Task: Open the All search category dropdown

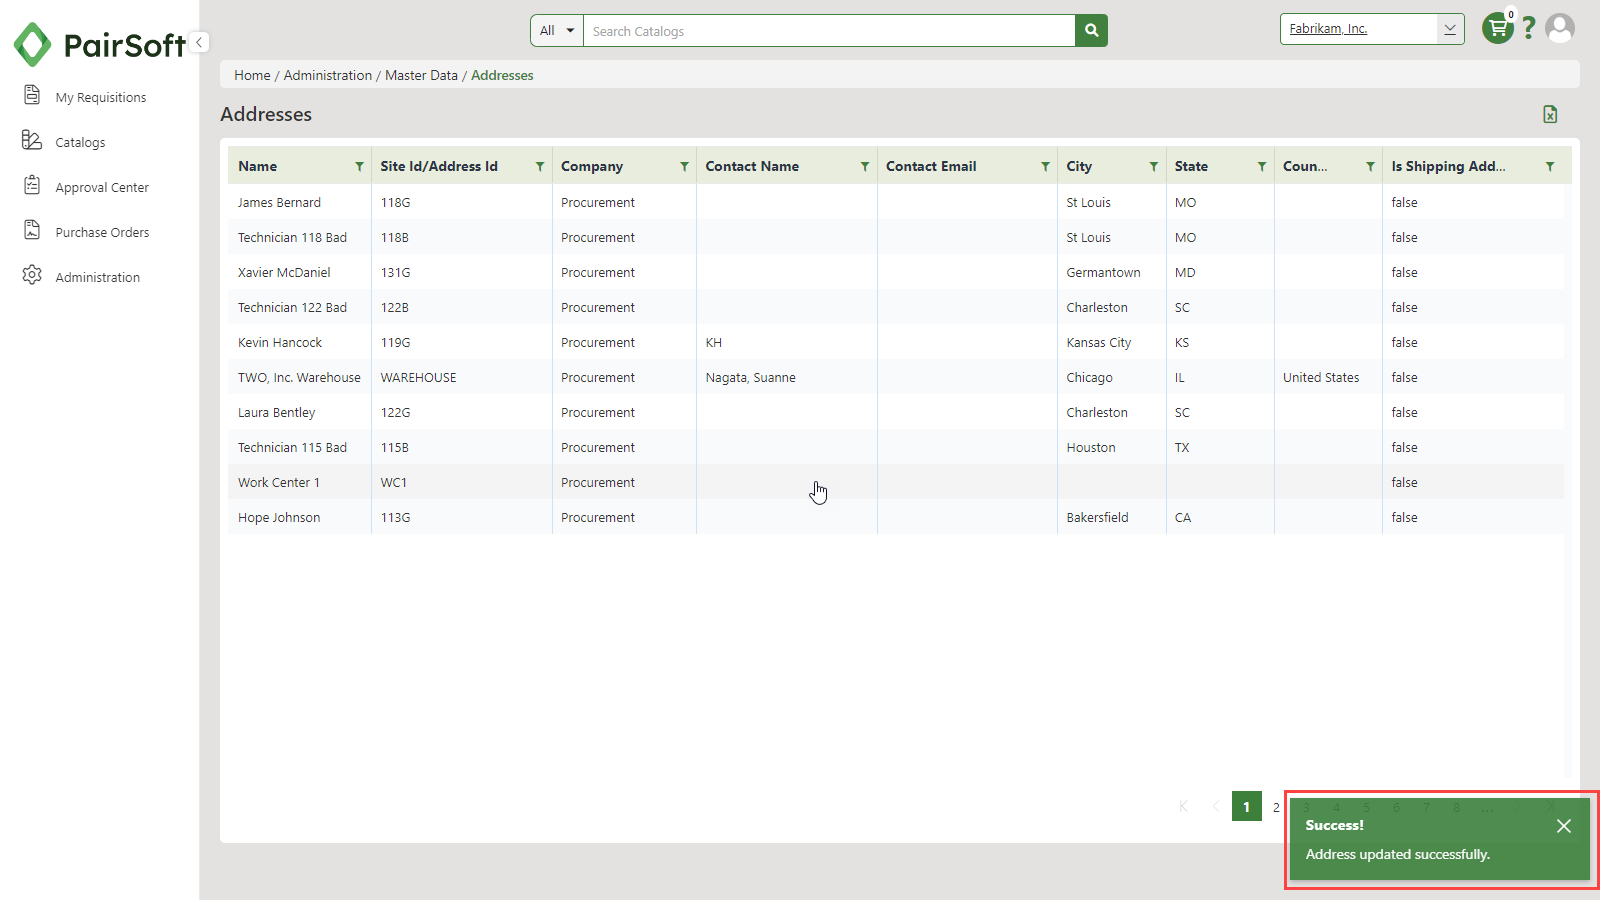Action: click(x=557, y=31)
